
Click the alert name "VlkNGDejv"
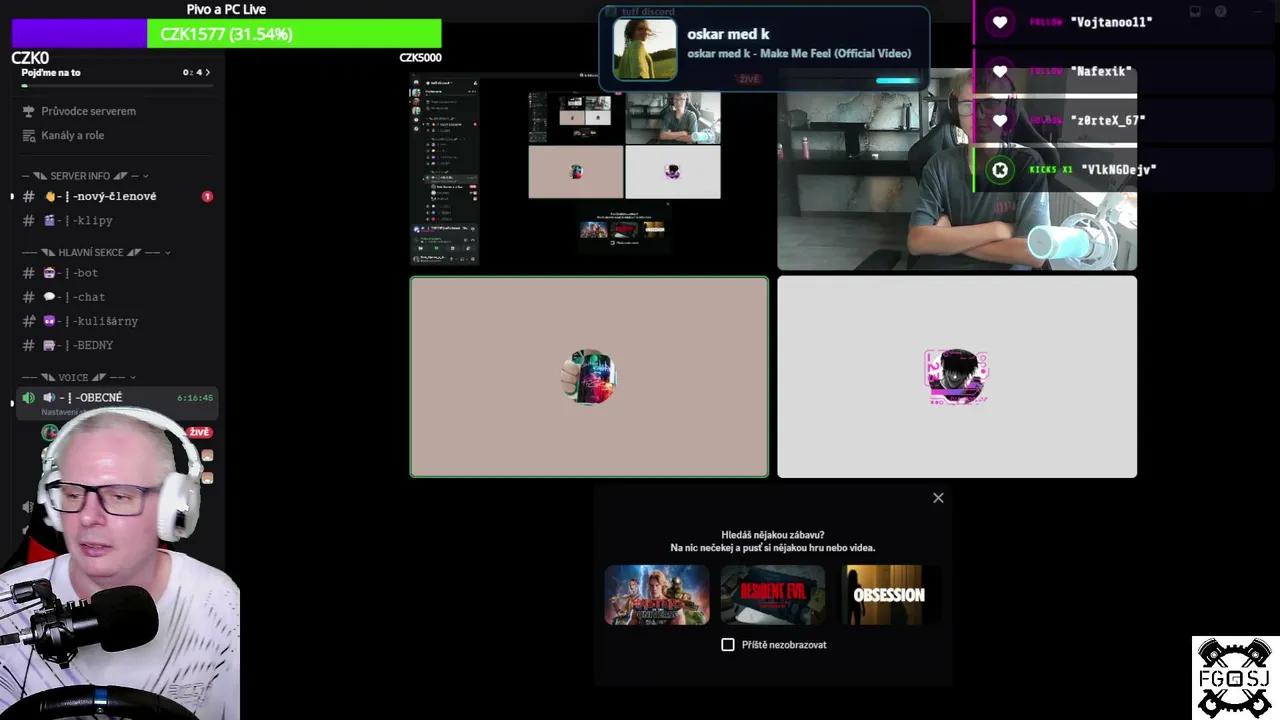(1119, 170)
